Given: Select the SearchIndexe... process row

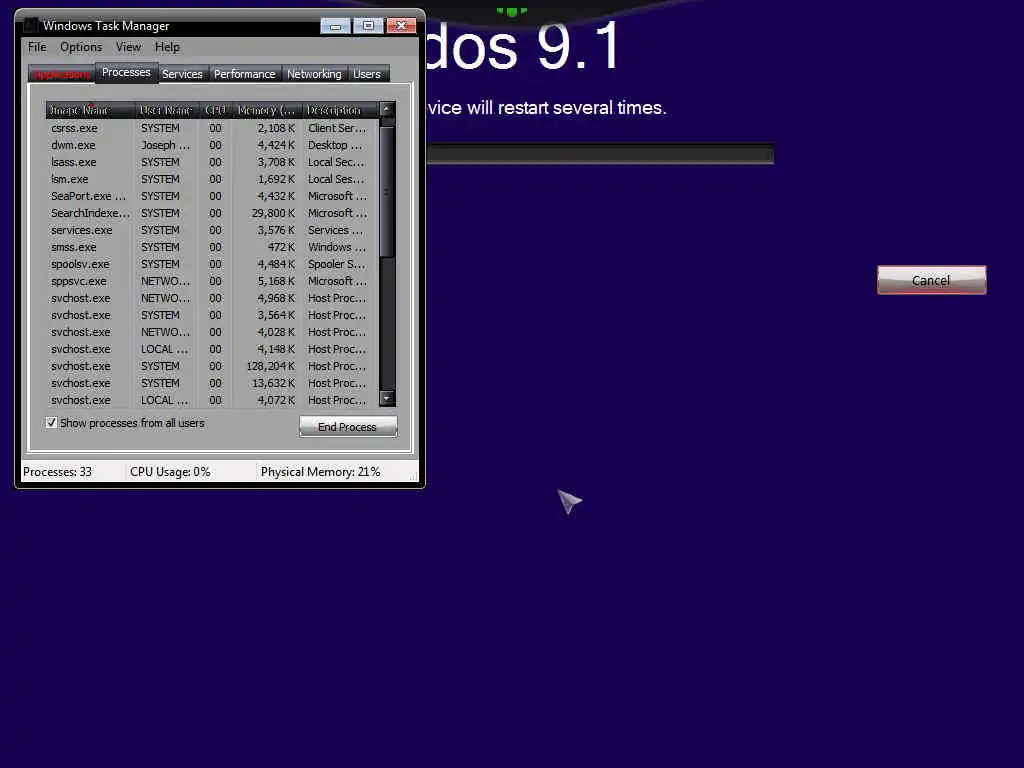Looking at the screenshot, I should tap(212, 213).
